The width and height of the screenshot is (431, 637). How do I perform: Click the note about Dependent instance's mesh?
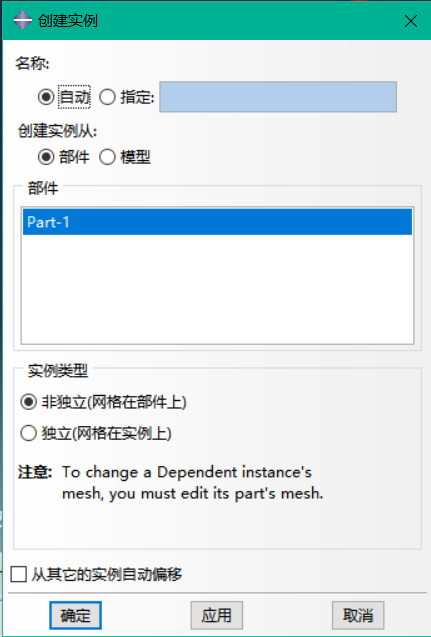click(x=193, y=483)
